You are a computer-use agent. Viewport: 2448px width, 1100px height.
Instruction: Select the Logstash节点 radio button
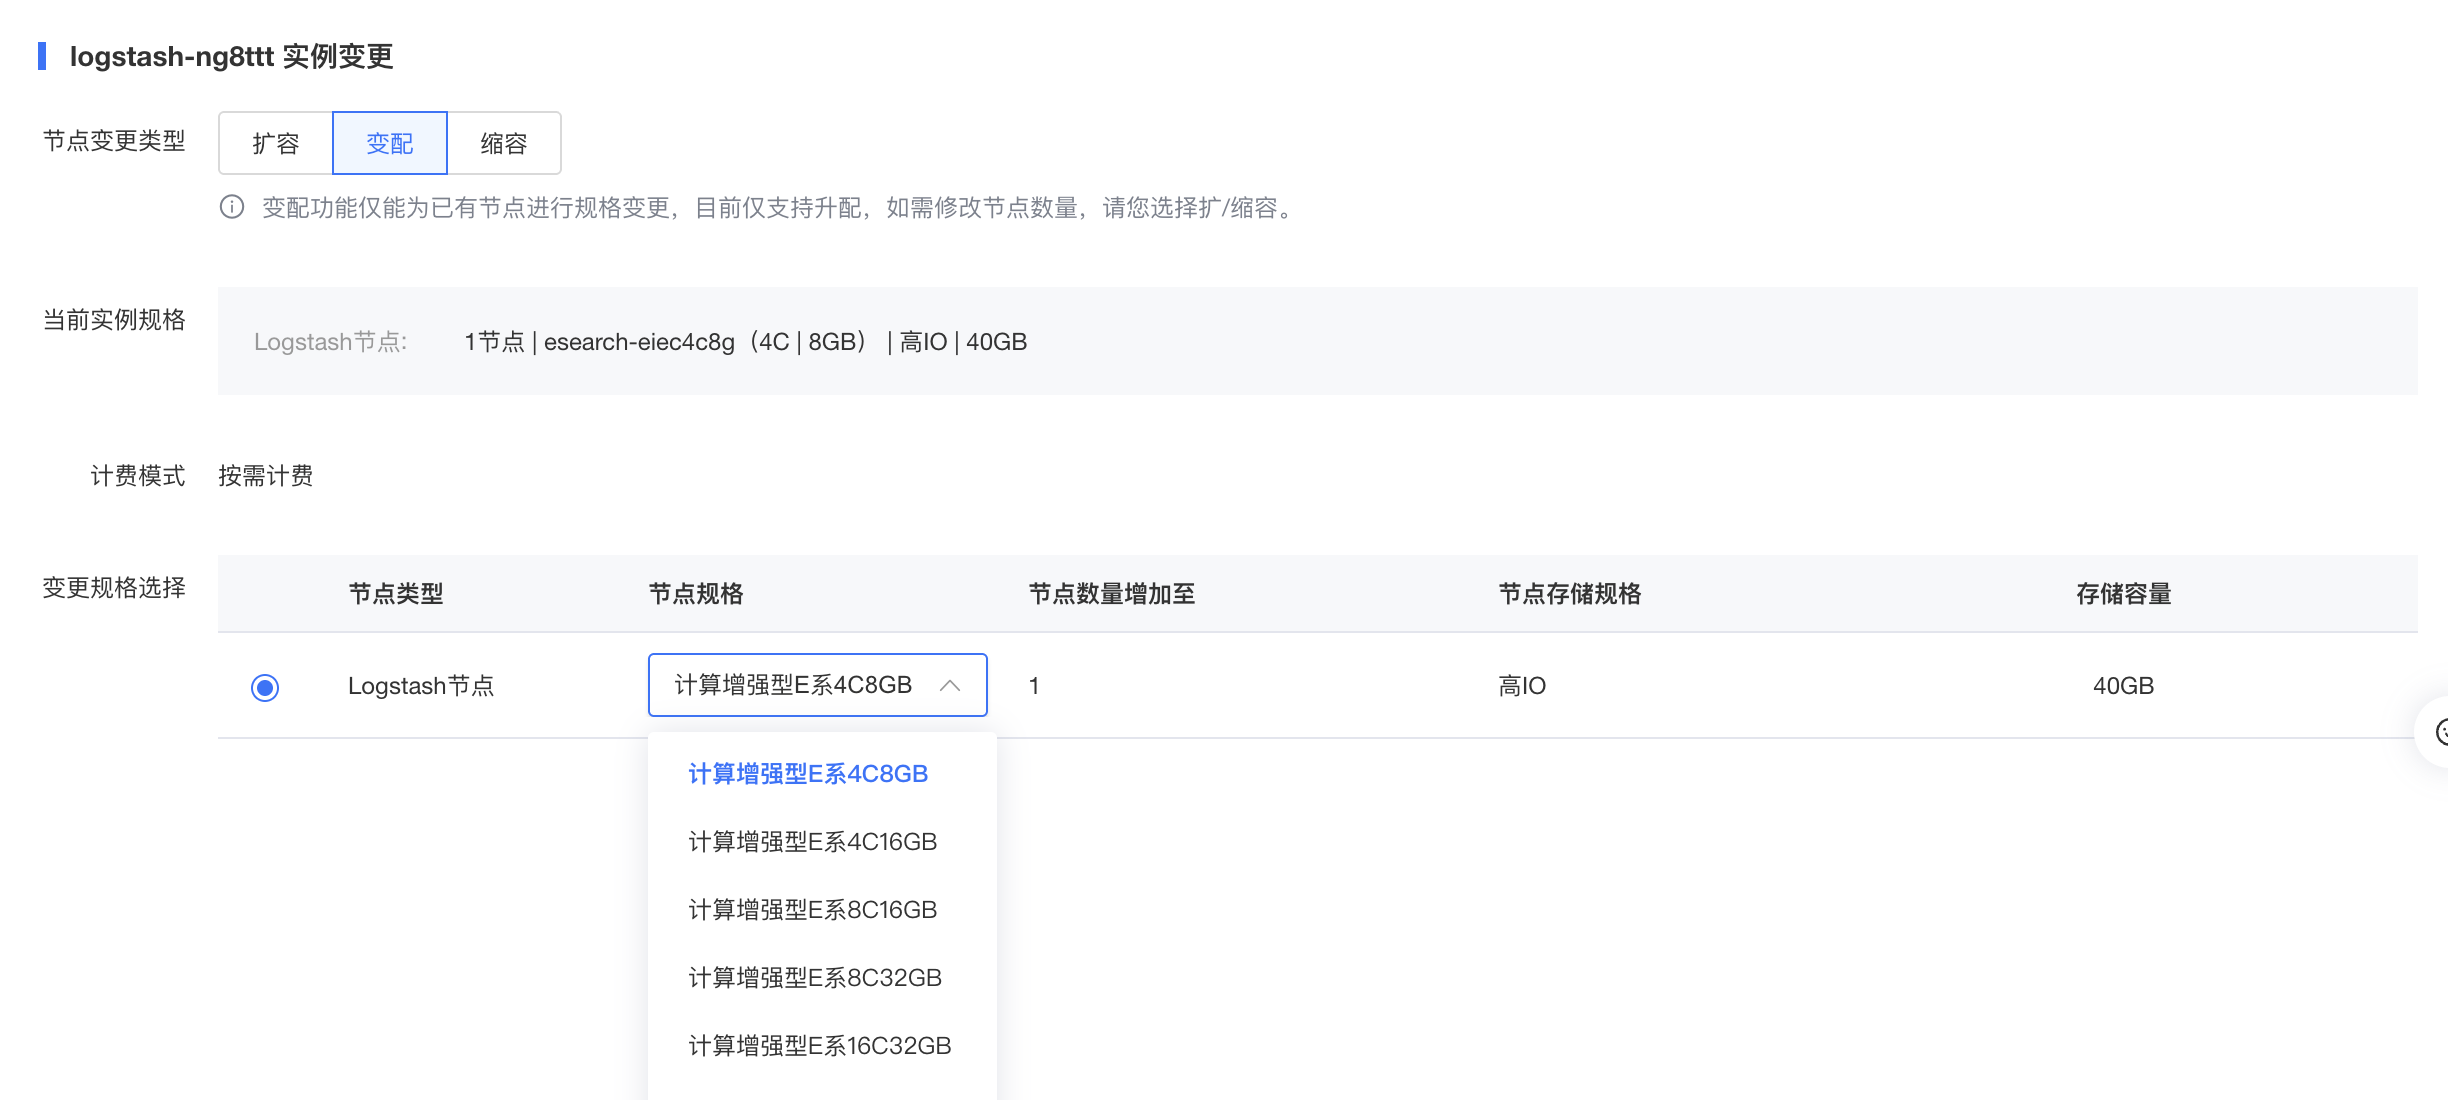(265, 687)
